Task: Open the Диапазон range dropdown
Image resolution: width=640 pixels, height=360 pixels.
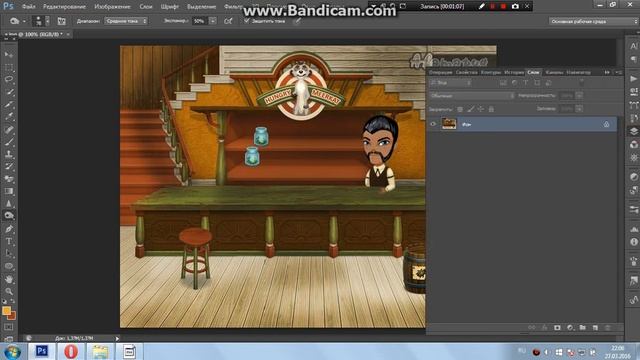Action: [126, 21]
